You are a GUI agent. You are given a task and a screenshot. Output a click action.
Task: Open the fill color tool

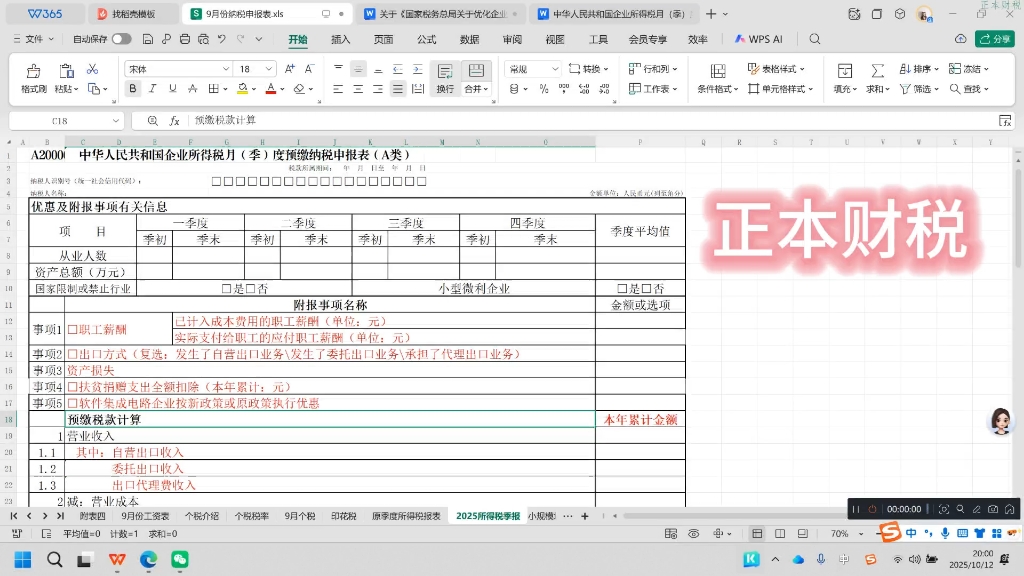(242, 89)
